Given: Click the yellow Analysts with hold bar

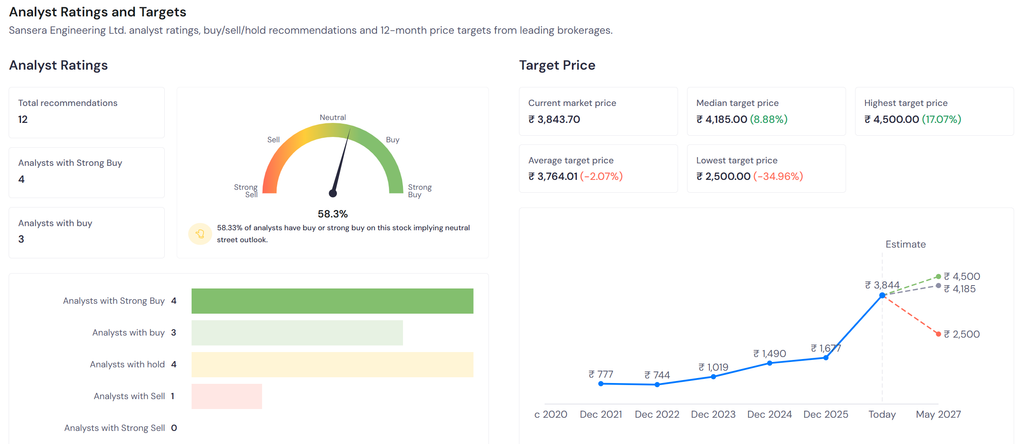Looking at the screenshot, I should pyautogui.click(x=332, y=364).
